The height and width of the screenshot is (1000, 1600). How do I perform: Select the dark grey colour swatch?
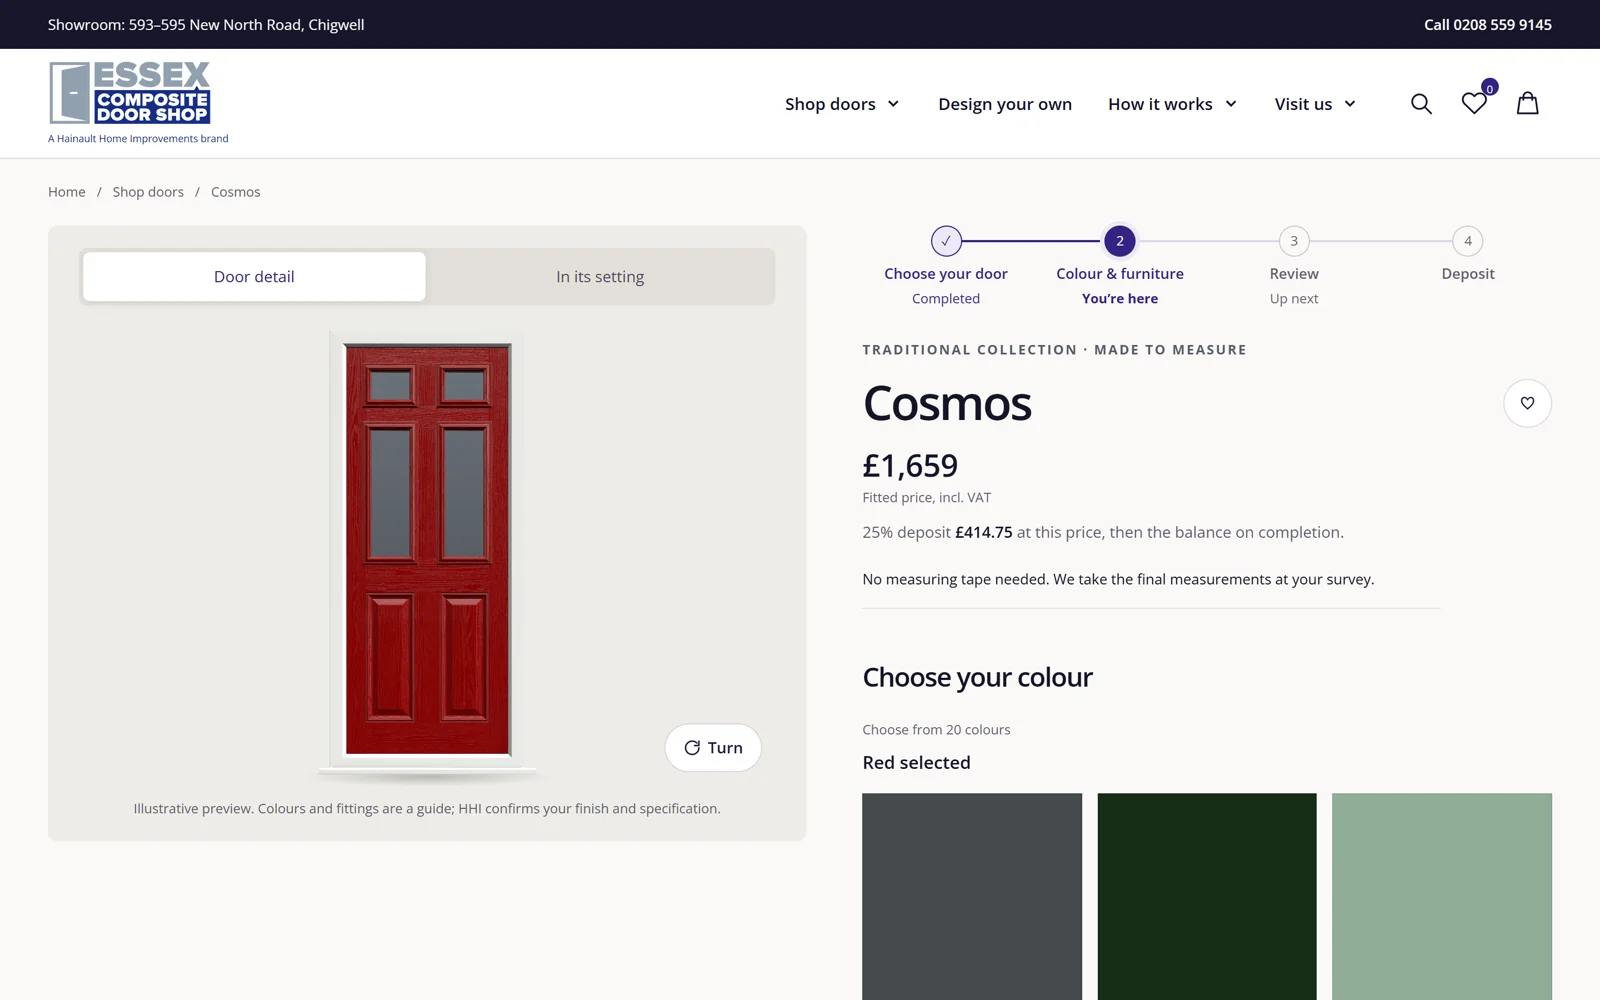click(x=972, y=896)
